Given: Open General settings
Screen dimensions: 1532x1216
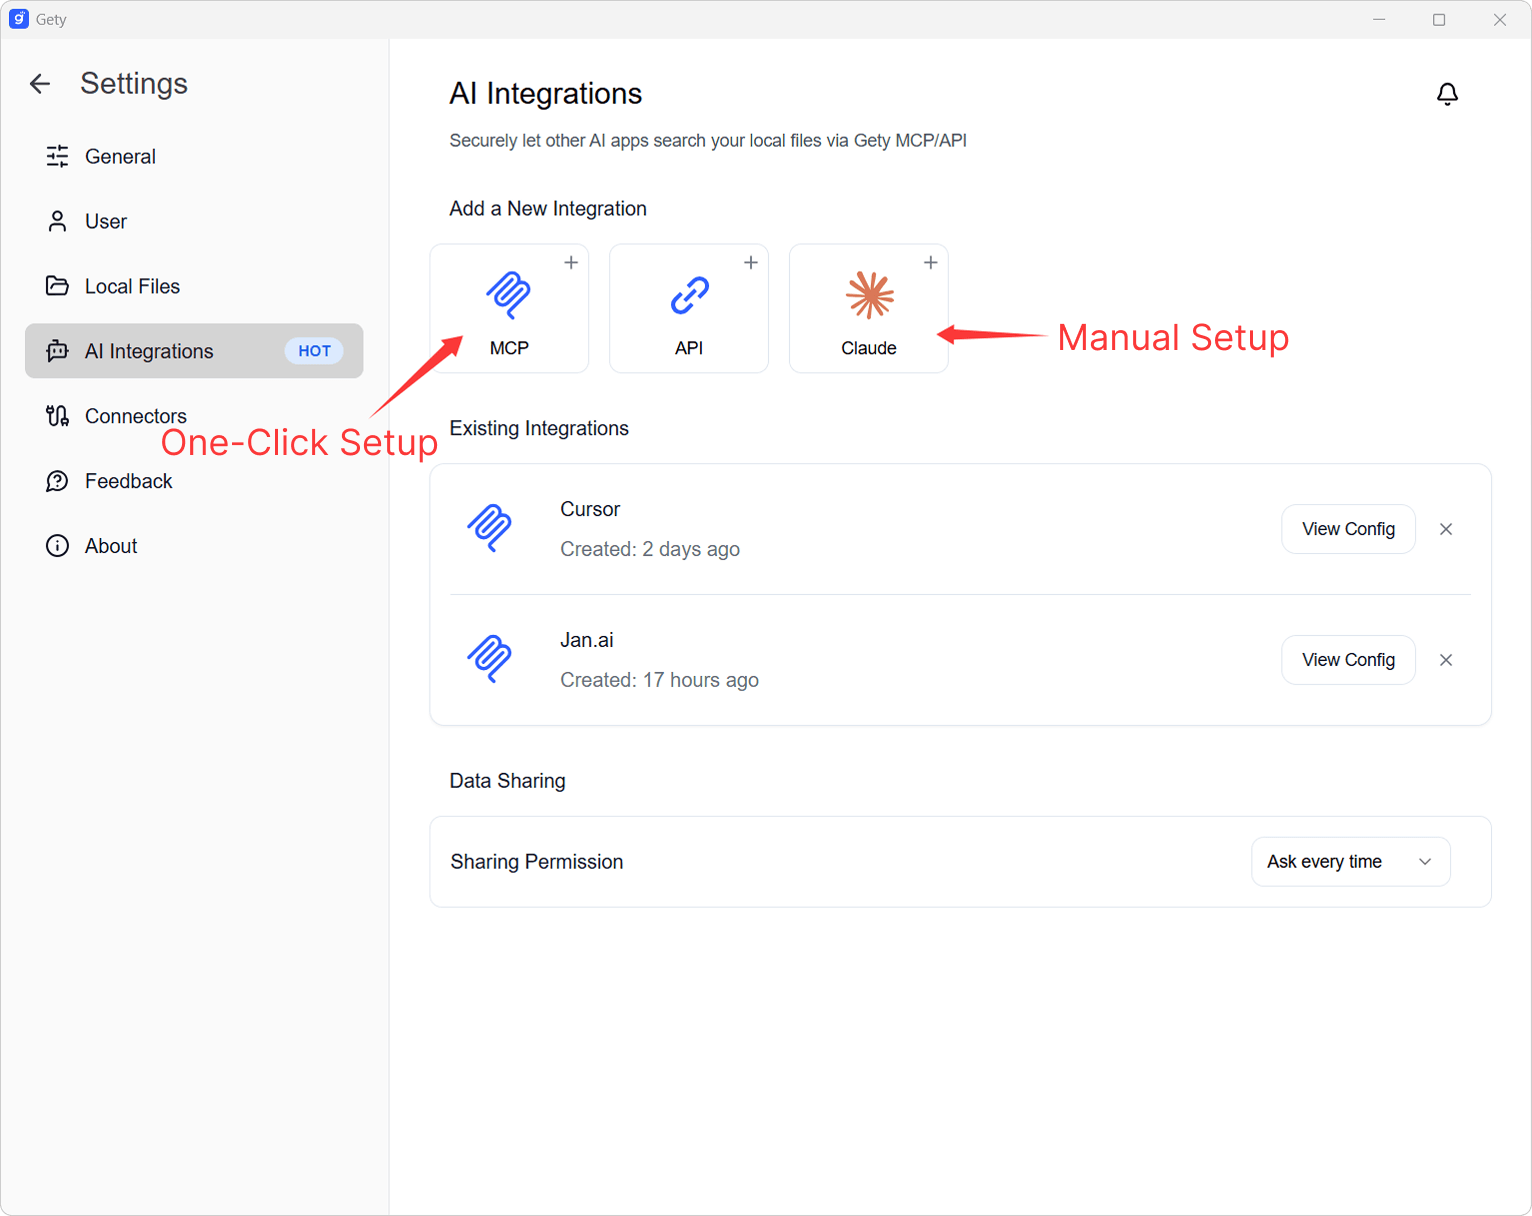Looking at the screenshot, I should click(120, 156).
